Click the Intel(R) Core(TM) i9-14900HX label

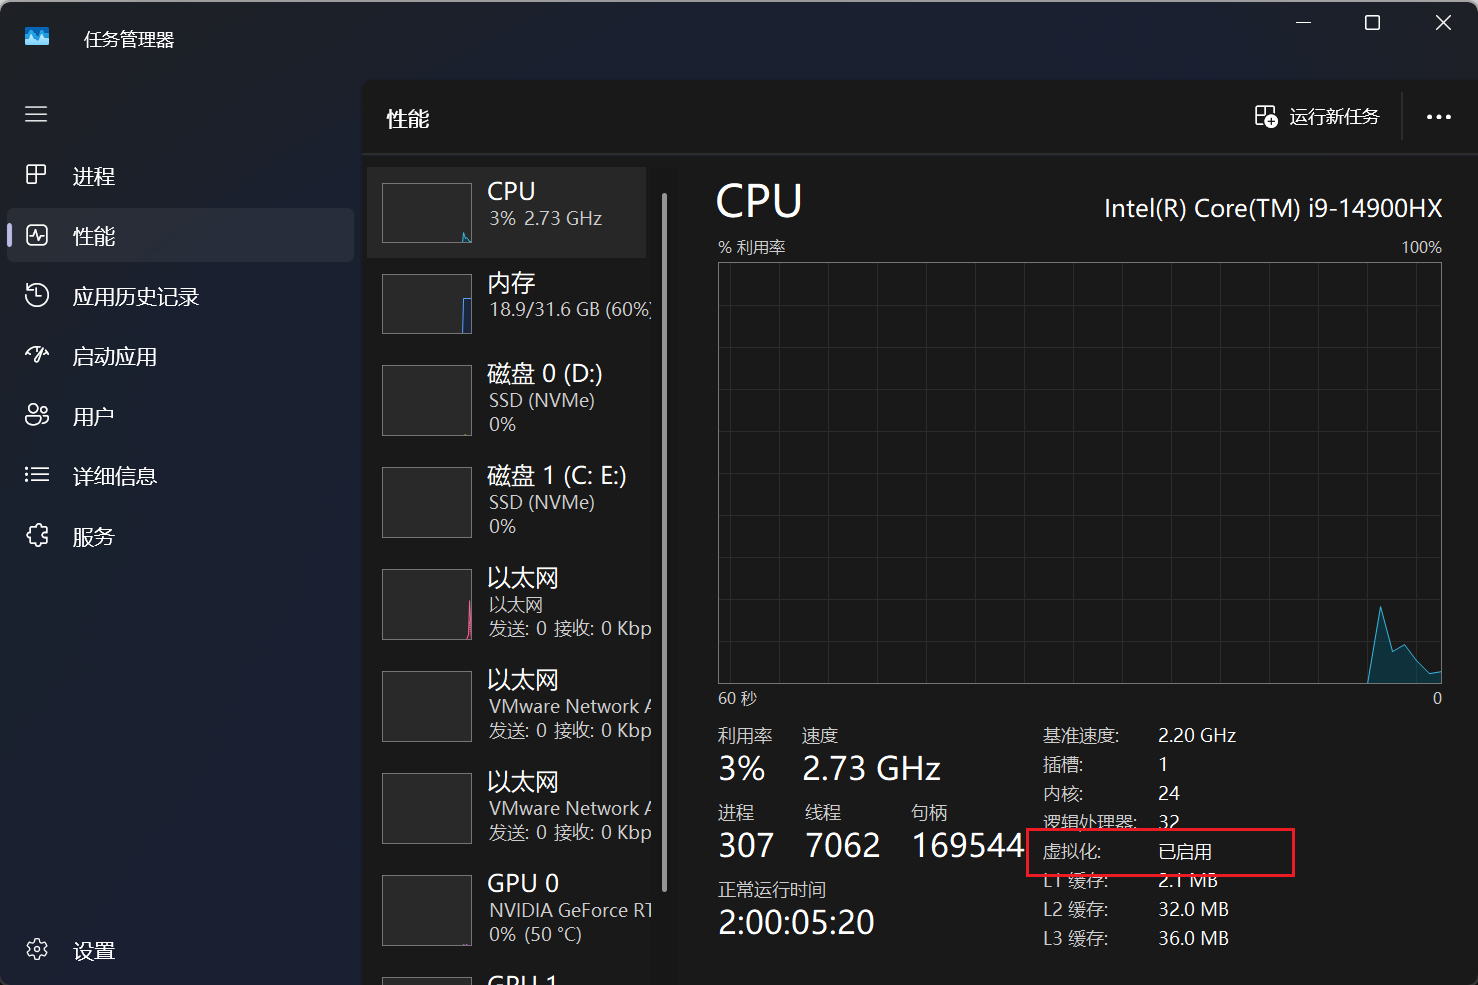pyautogui.click(x=1273, y=208)
